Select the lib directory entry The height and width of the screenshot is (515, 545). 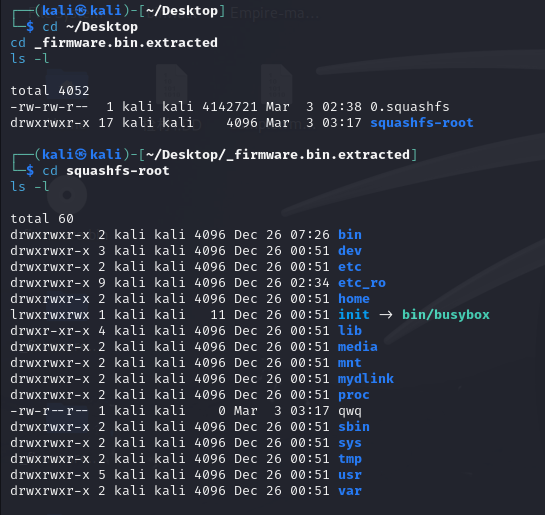pos(350,330)
